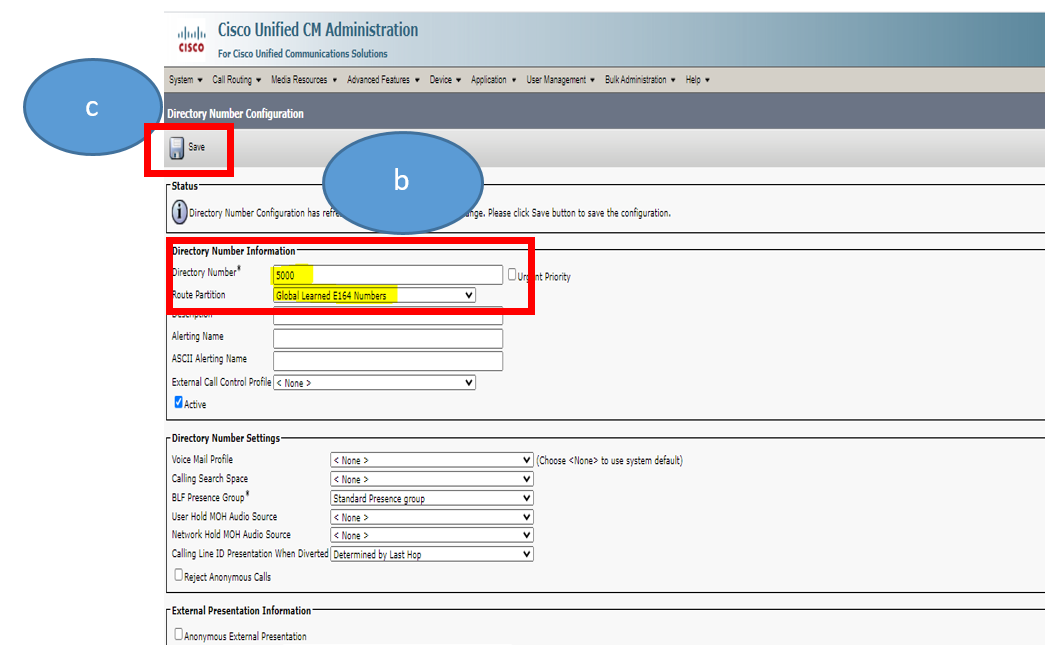Open the Advanced Features menu
Screen dimensions: 1045x645
pyautogui.click(x=383, y=79)
